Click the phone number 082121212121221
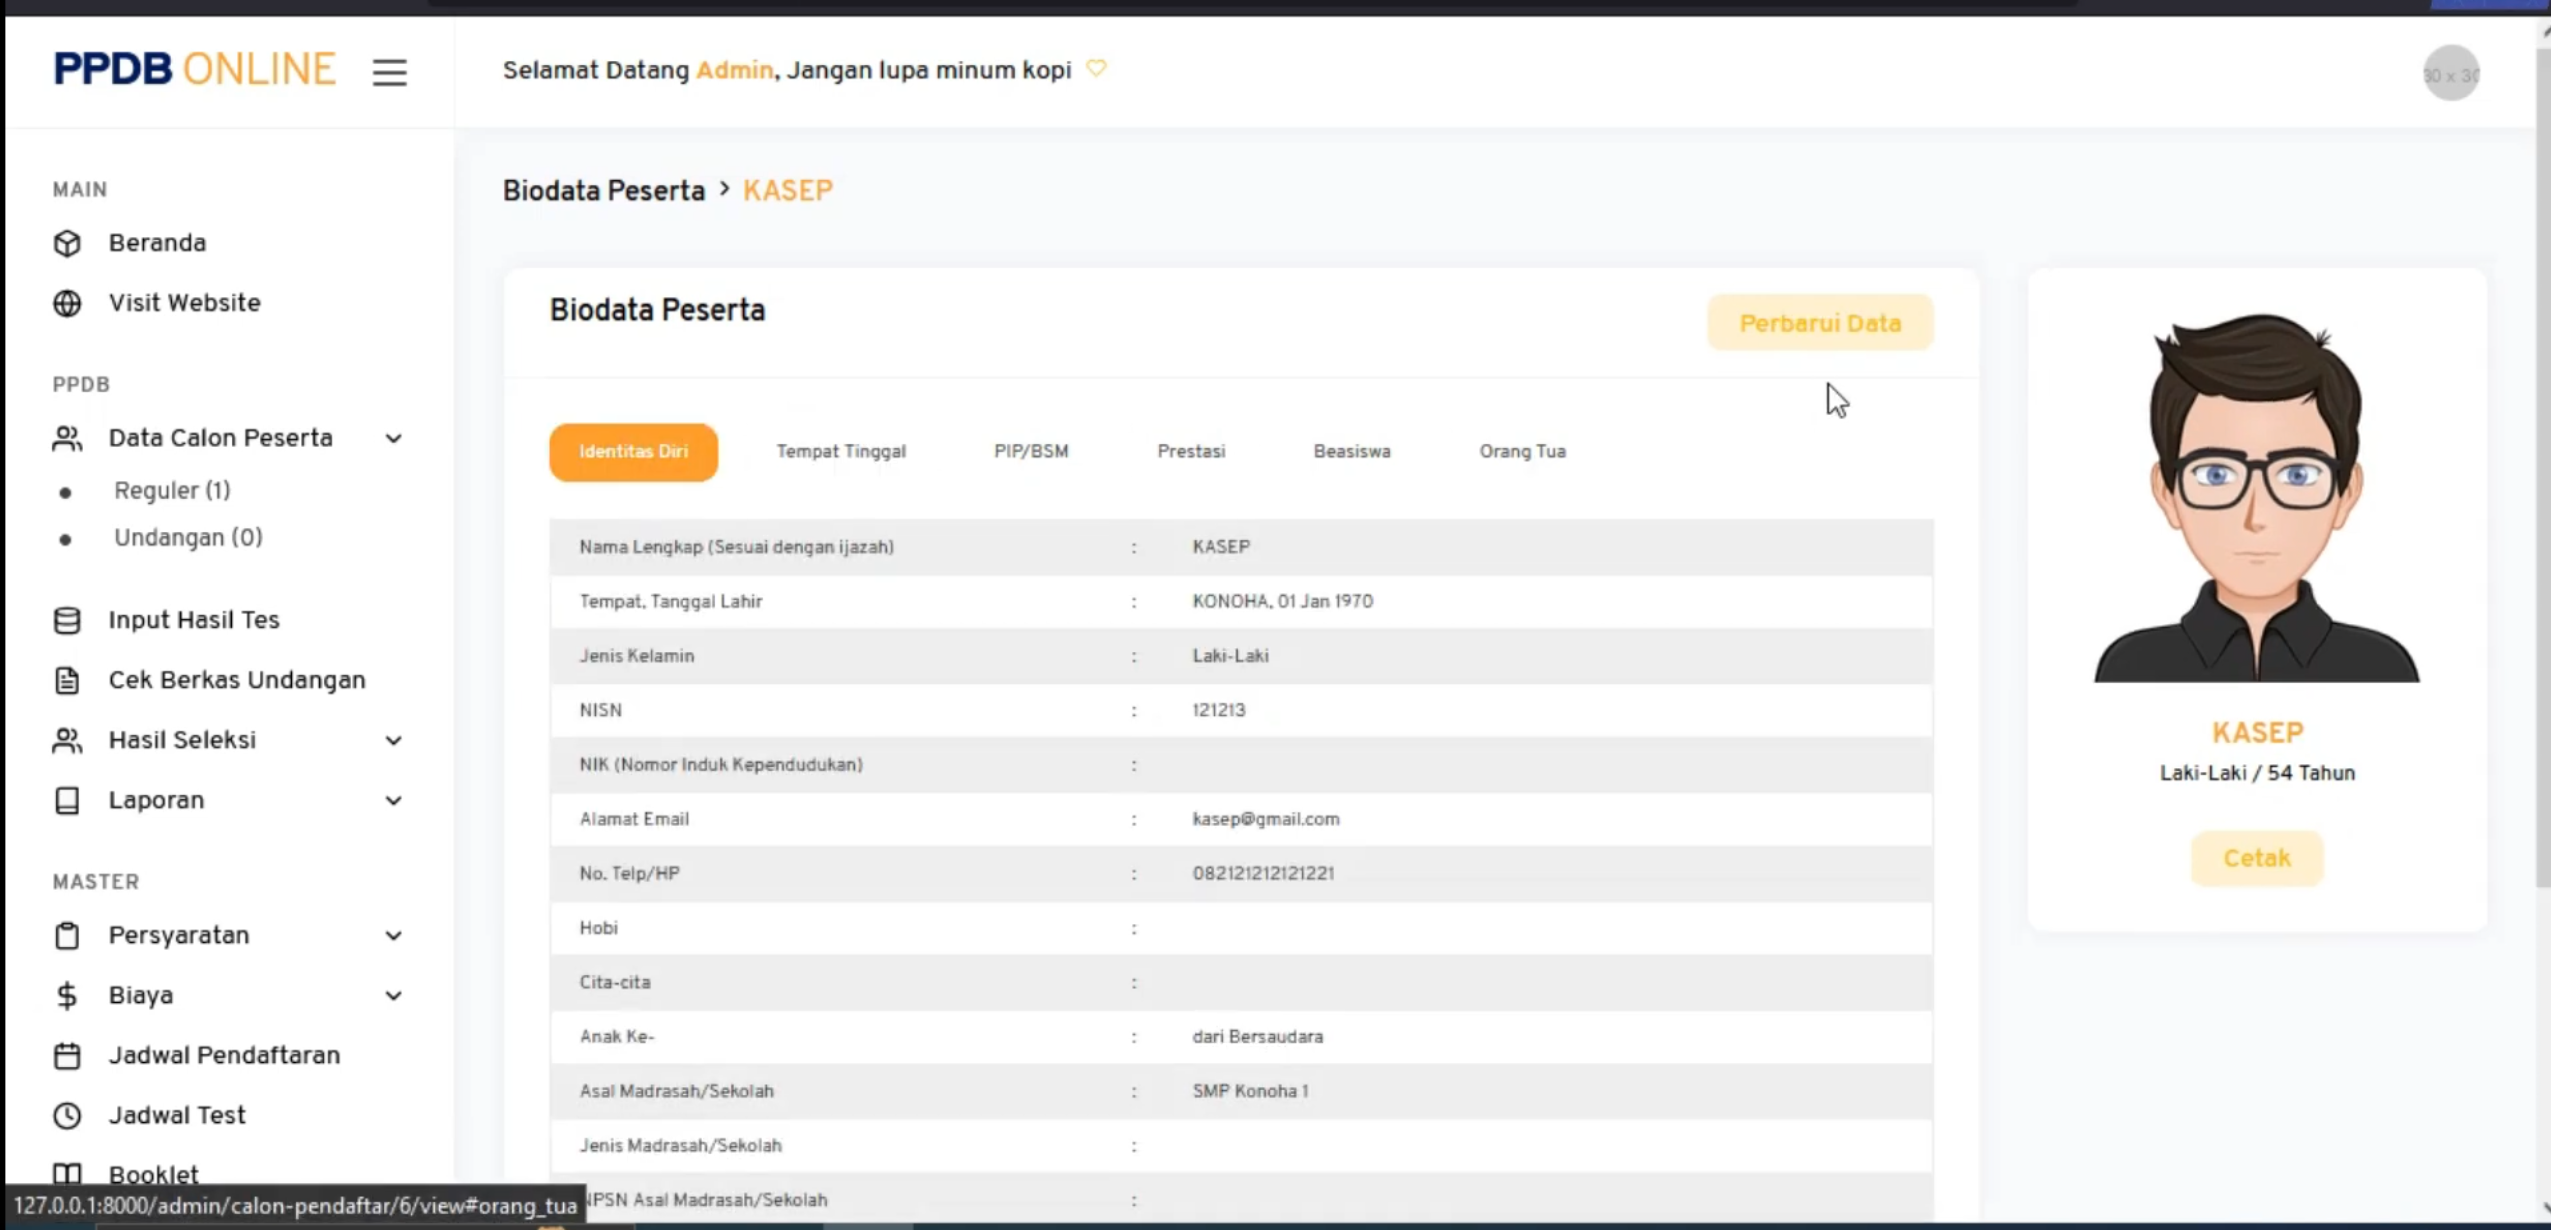The height and width of the screenshot is (1230, 2551). (1263, 873)
